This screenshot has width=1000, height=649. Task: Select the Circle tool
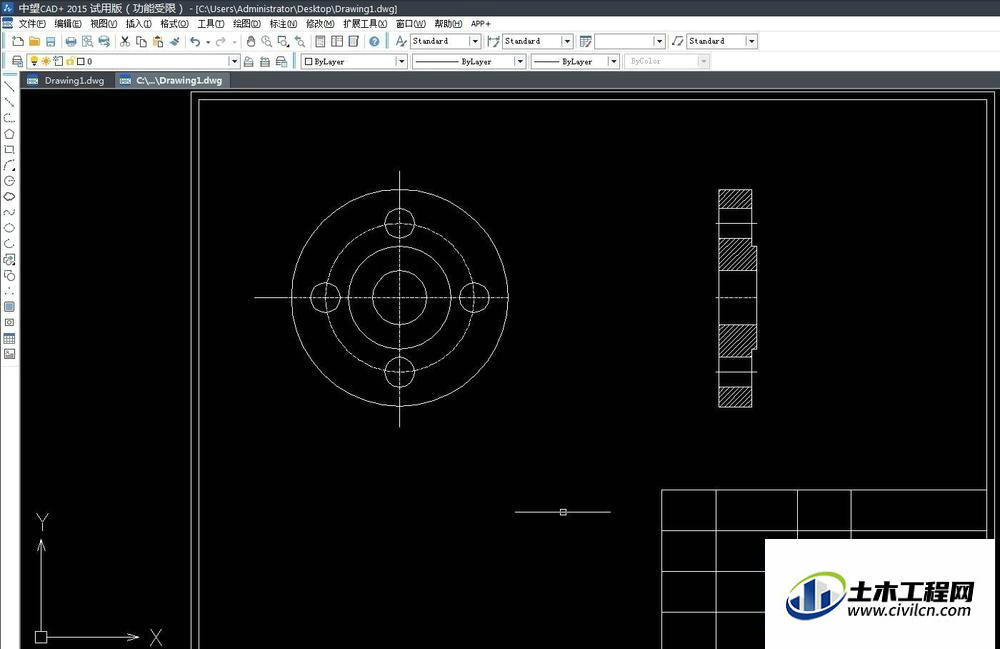(9, 181)
